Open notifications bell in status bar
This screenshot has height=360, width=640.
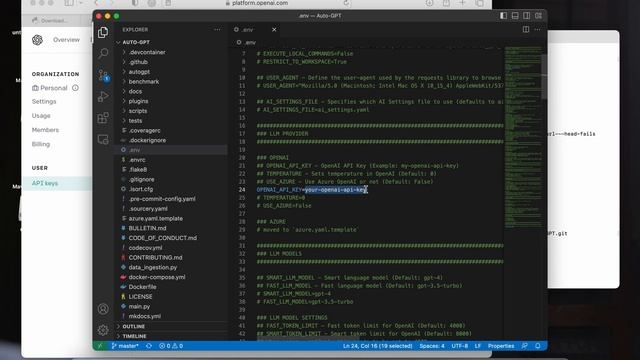tap(538, 346)
